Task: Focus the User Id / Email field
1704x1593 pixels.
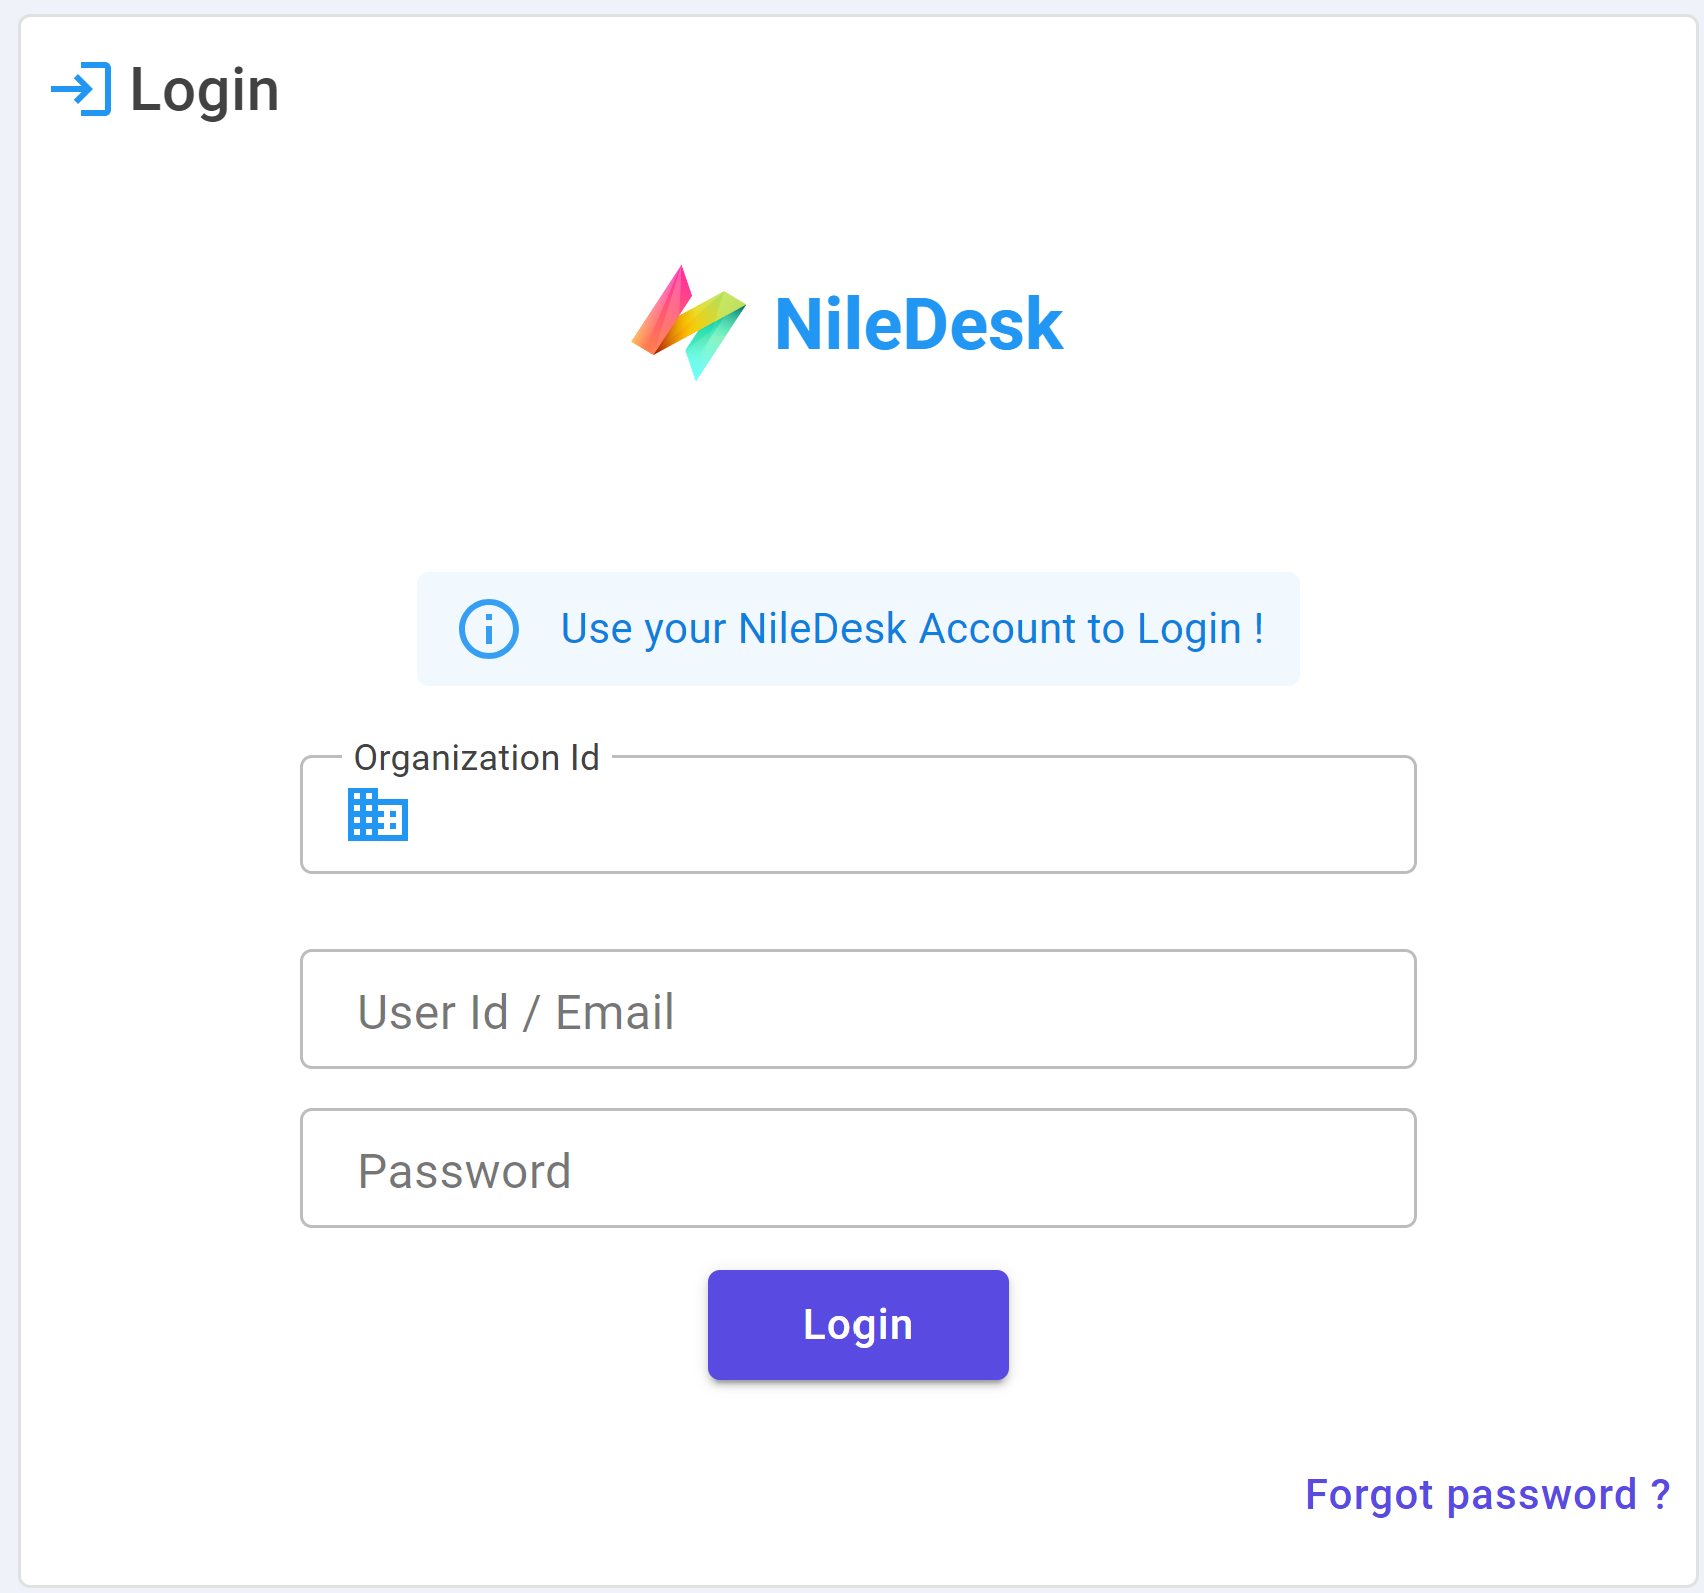Action: [x=858, y=1009]
